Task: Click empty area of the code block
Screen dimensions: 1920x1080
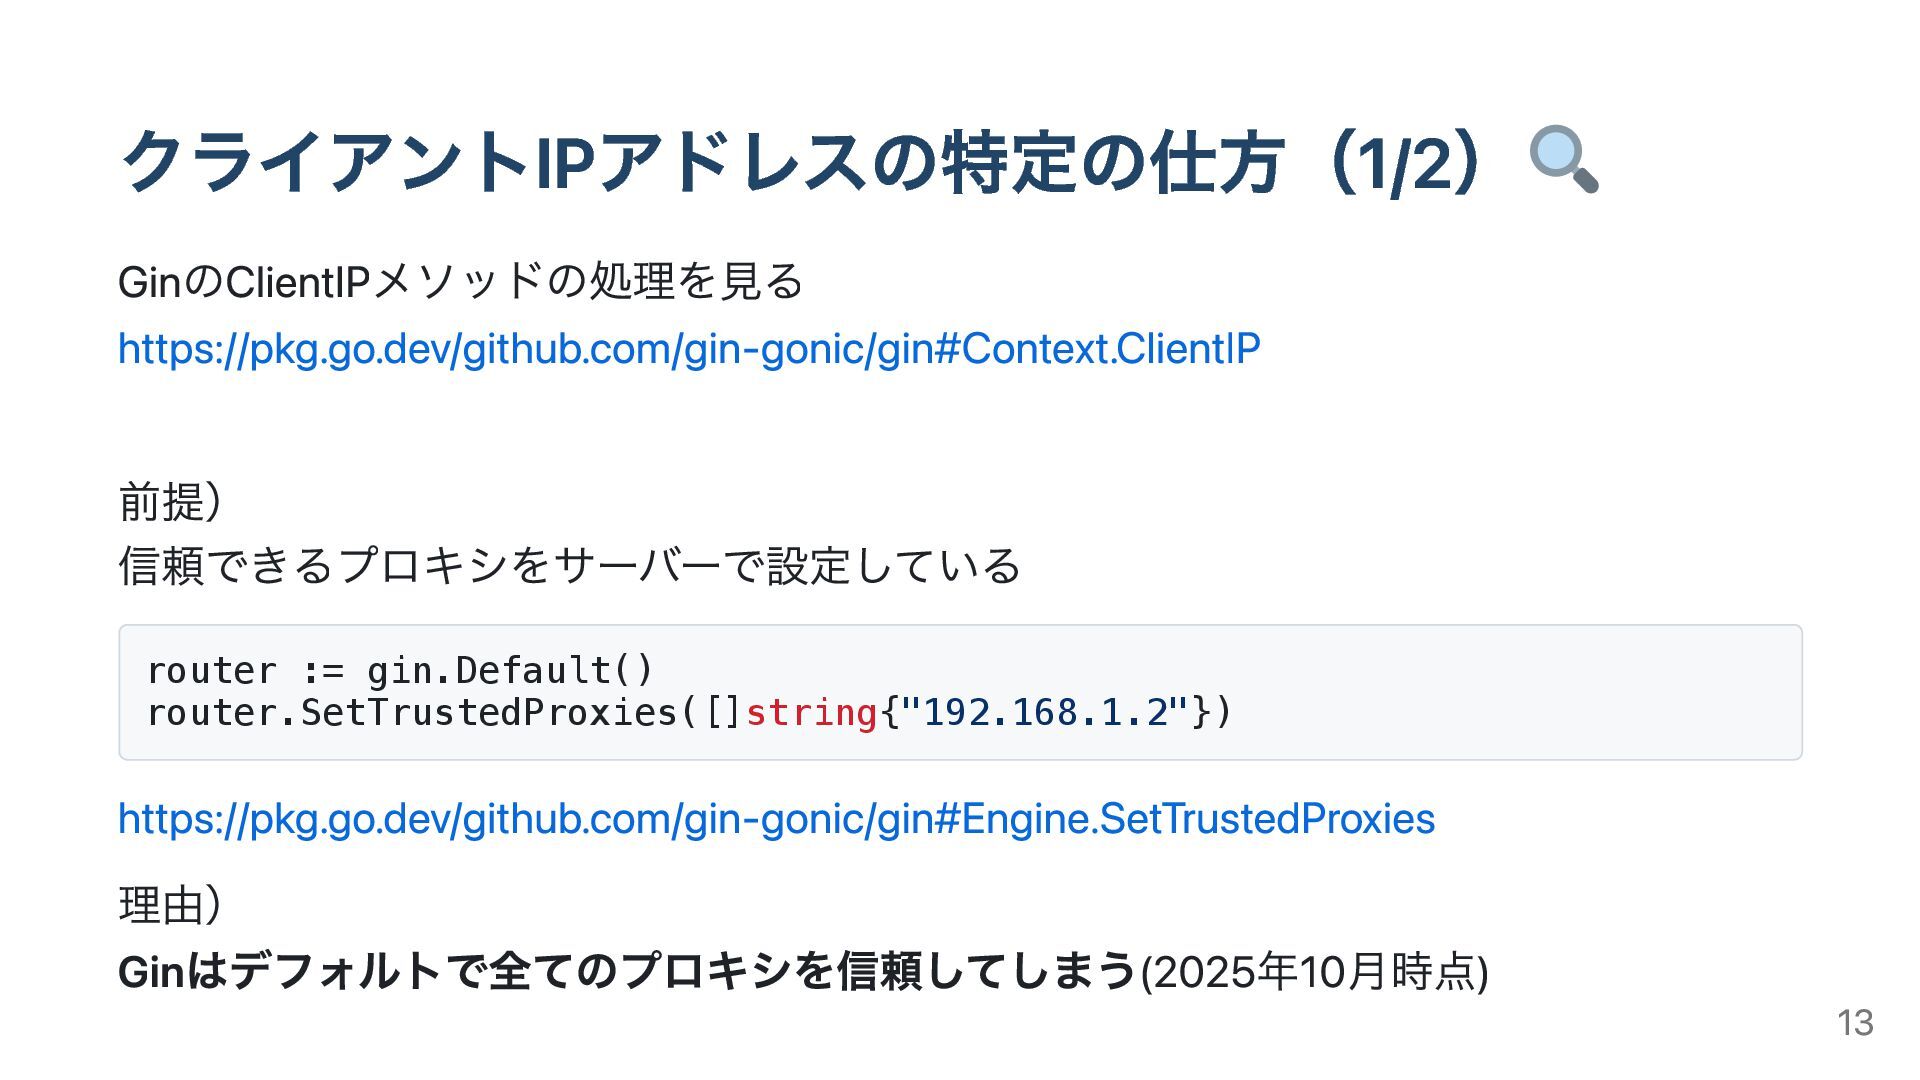Action: tap(1500, 690)
